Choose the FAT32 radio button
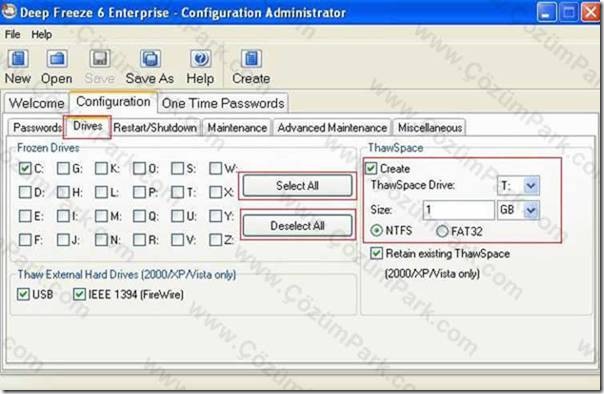Image resolution: width=604 pixels, height=394 pixels. click(x=442, y=231)
